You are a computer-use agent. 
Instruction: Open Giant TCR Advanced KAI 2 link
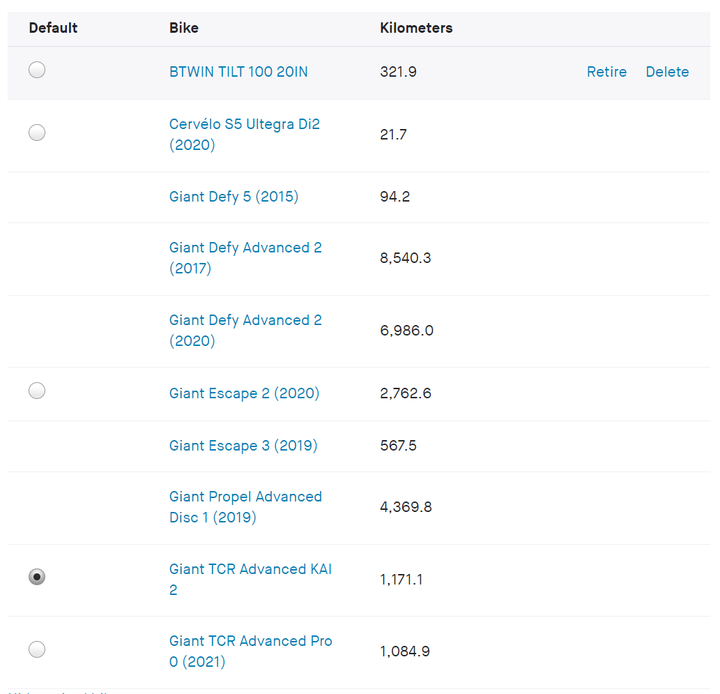pos(250,579)
